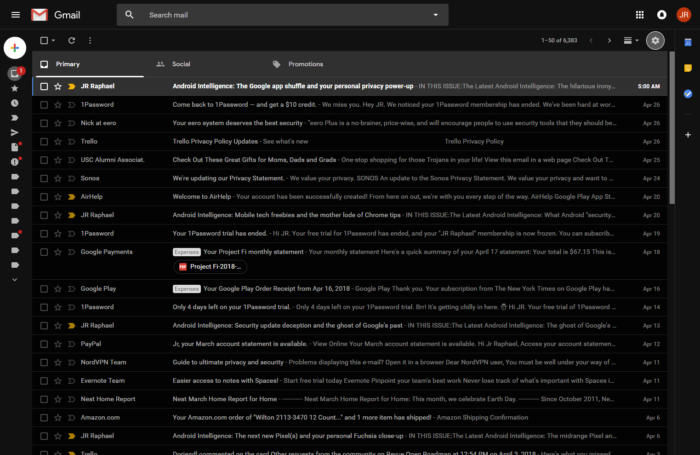The image size is (700, 455).
Task: Go to next page of emails
Action: tap(609, 41)
